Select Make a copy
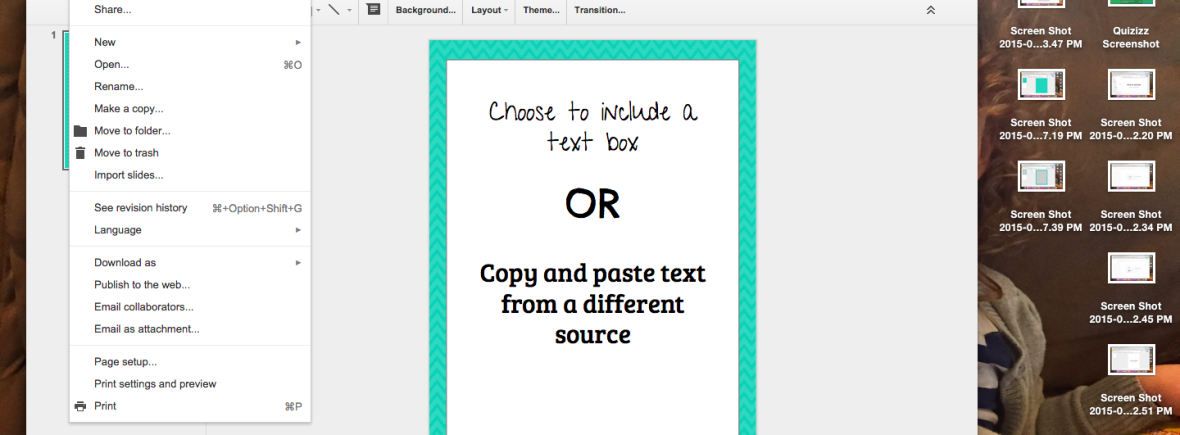This screenshot has height=435, width=1180. [x=190, y=108]
